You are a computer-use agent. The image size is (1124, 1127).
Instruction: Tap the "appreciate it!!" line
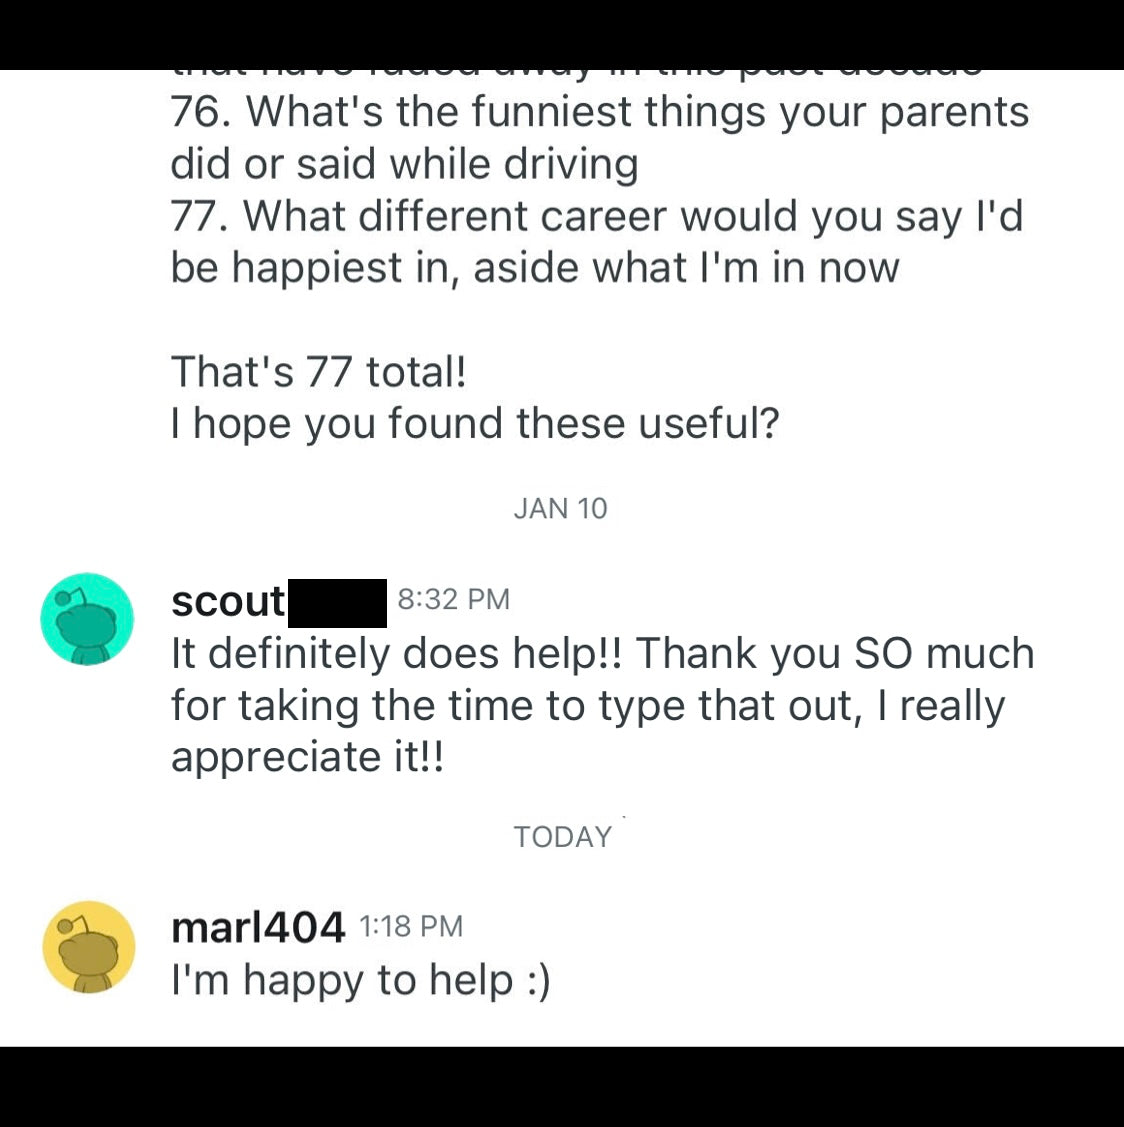click(307, 757)
